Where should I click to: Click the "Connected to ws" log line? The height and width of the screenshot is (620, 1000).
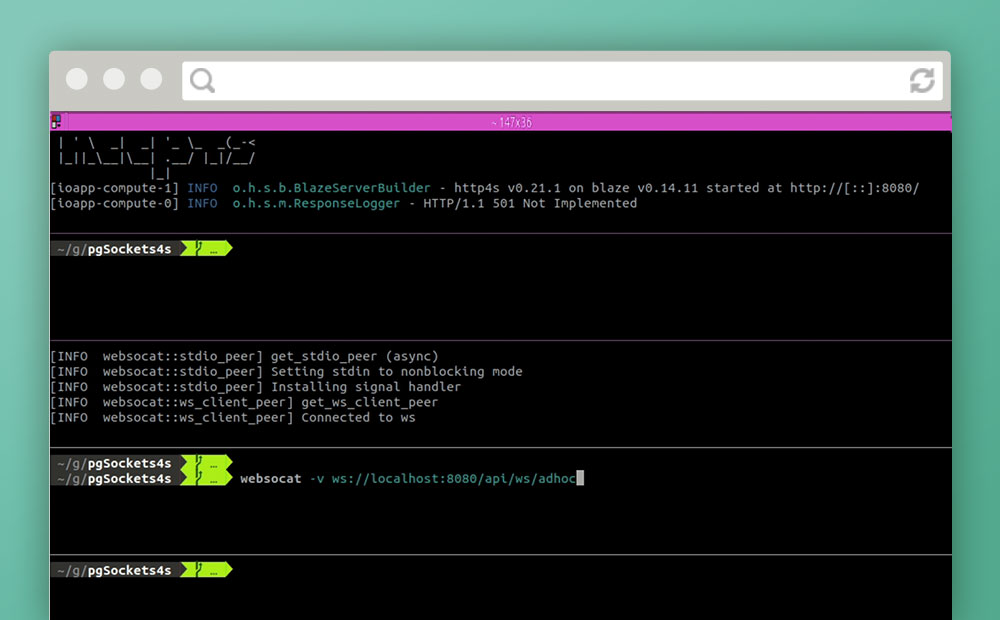coord(358,417)
